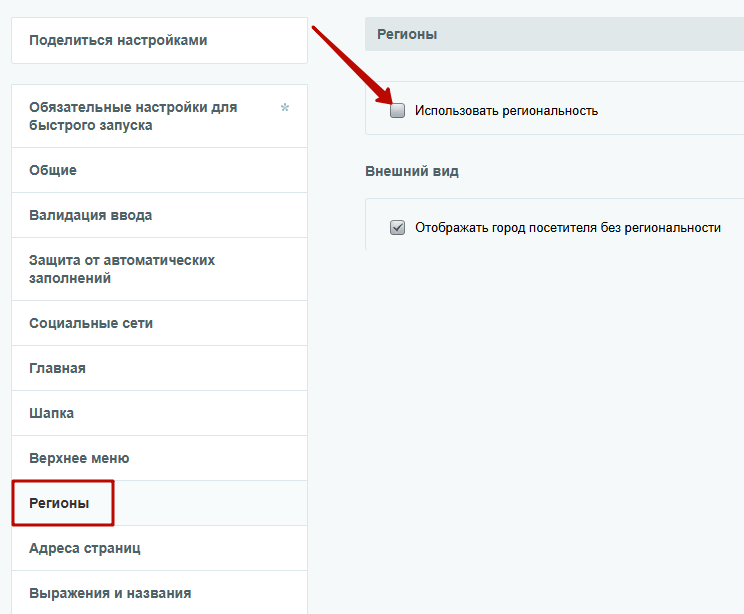Go to Валидация ввода settings
The width and height of the screenshot is (744, 614).
159,215
